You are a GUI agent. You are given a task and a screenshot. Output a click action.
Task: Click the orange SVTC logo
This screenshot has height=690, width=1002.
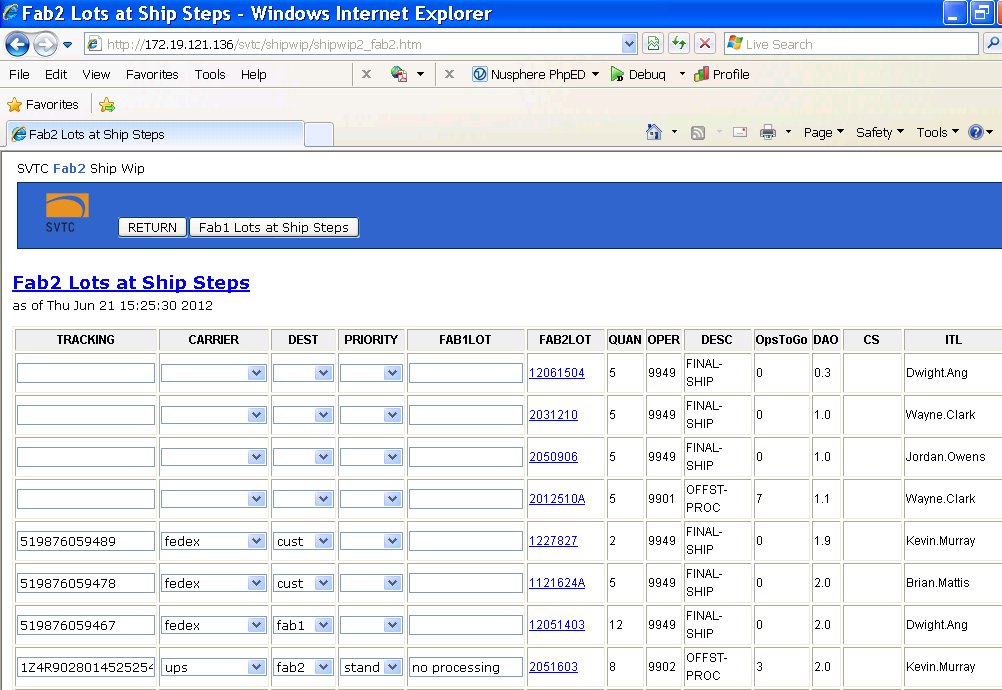[x=67, y=213]
